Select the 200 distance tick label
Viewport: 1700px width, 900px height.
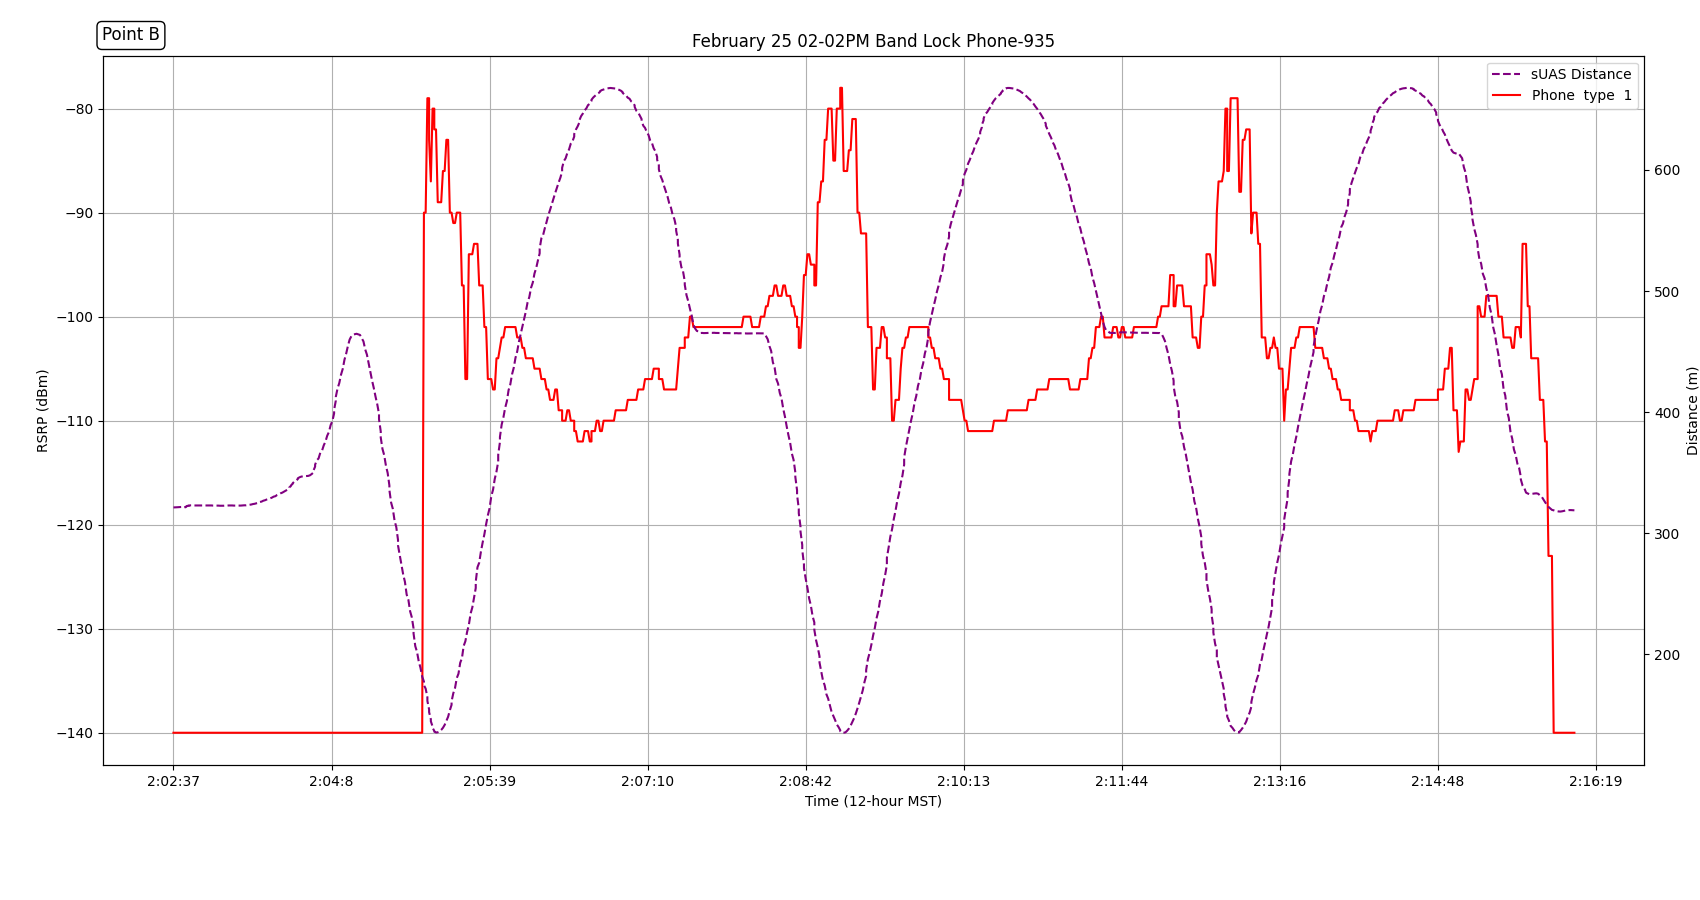(x=1664, y=656)
